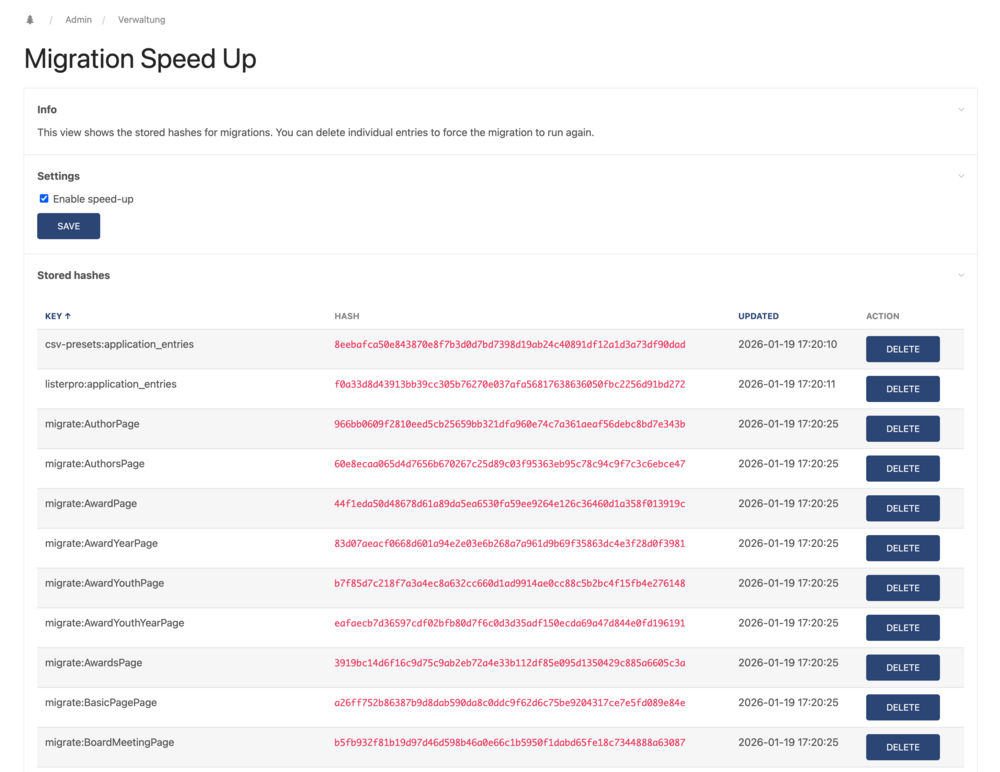Collapse the Settings panel

(961, 175)
